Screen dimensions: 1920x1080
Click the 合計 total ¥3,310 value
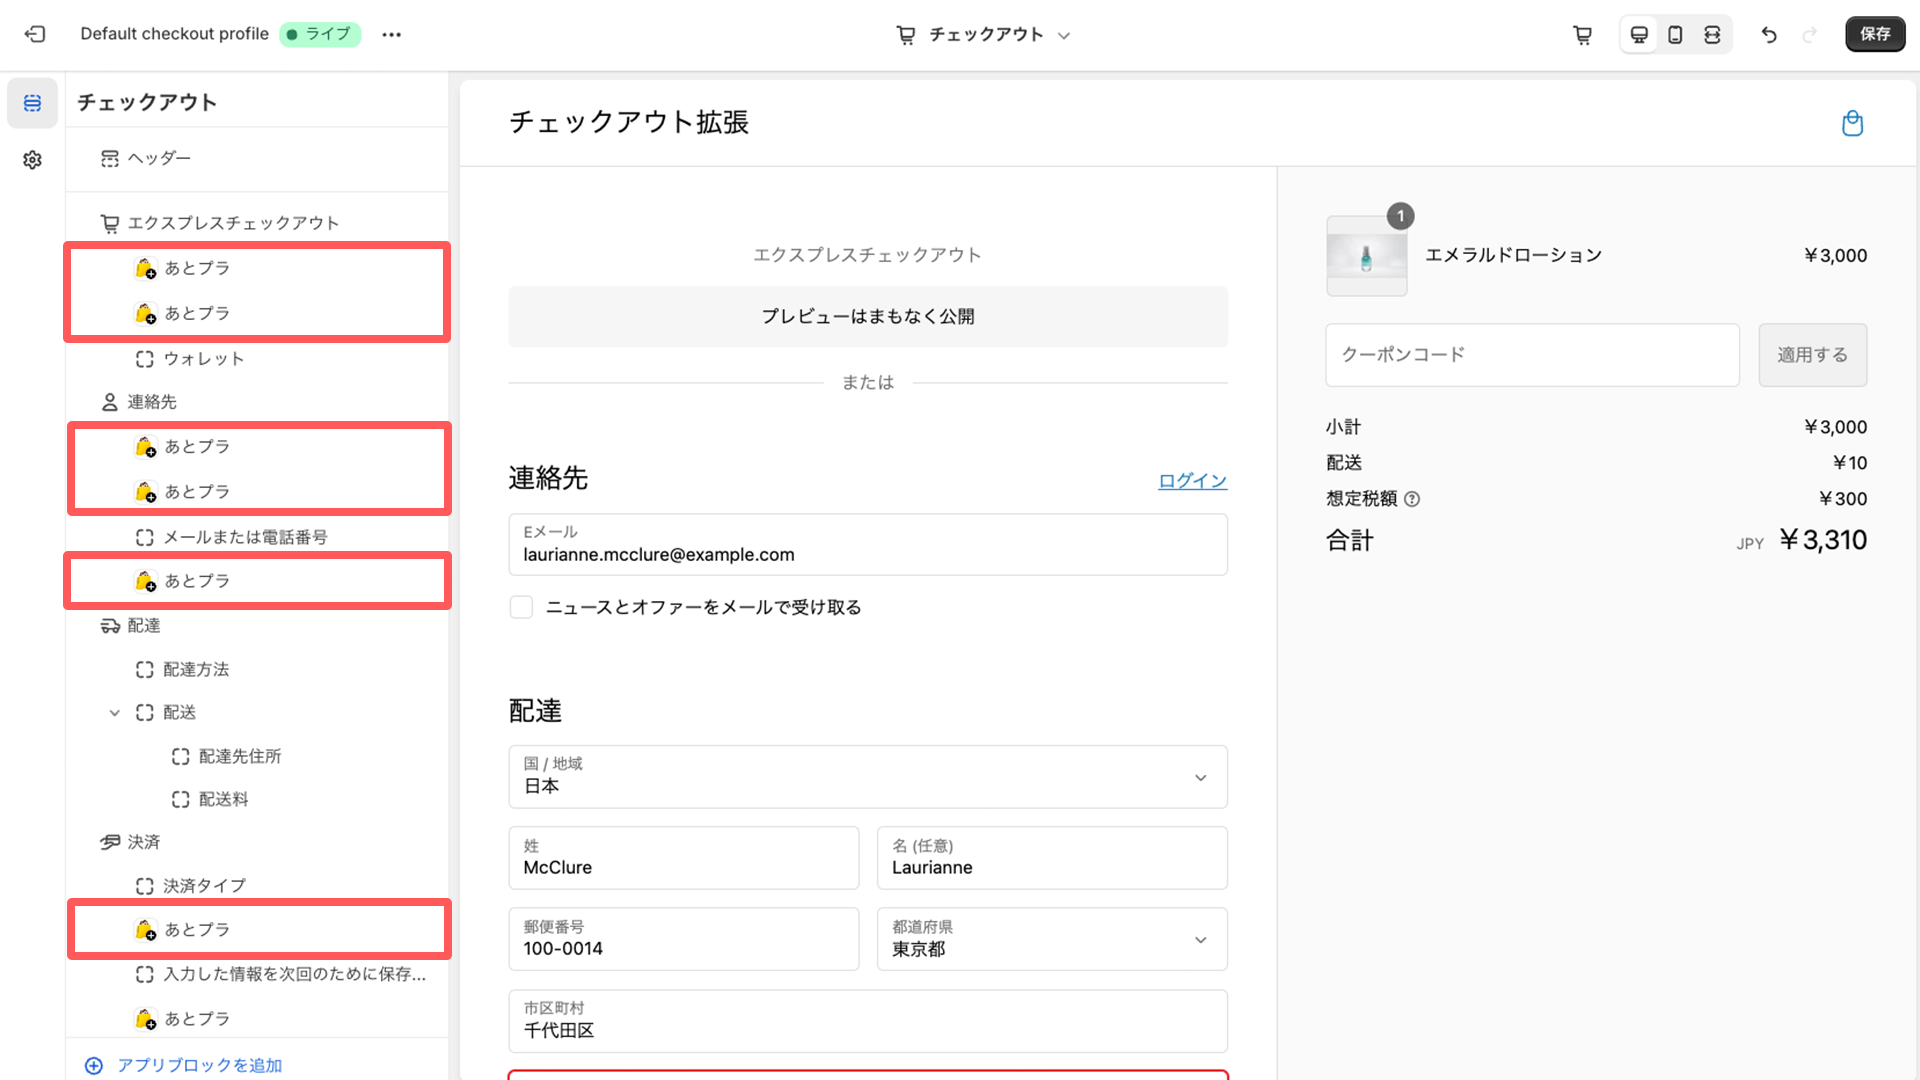coord(1823,540)
